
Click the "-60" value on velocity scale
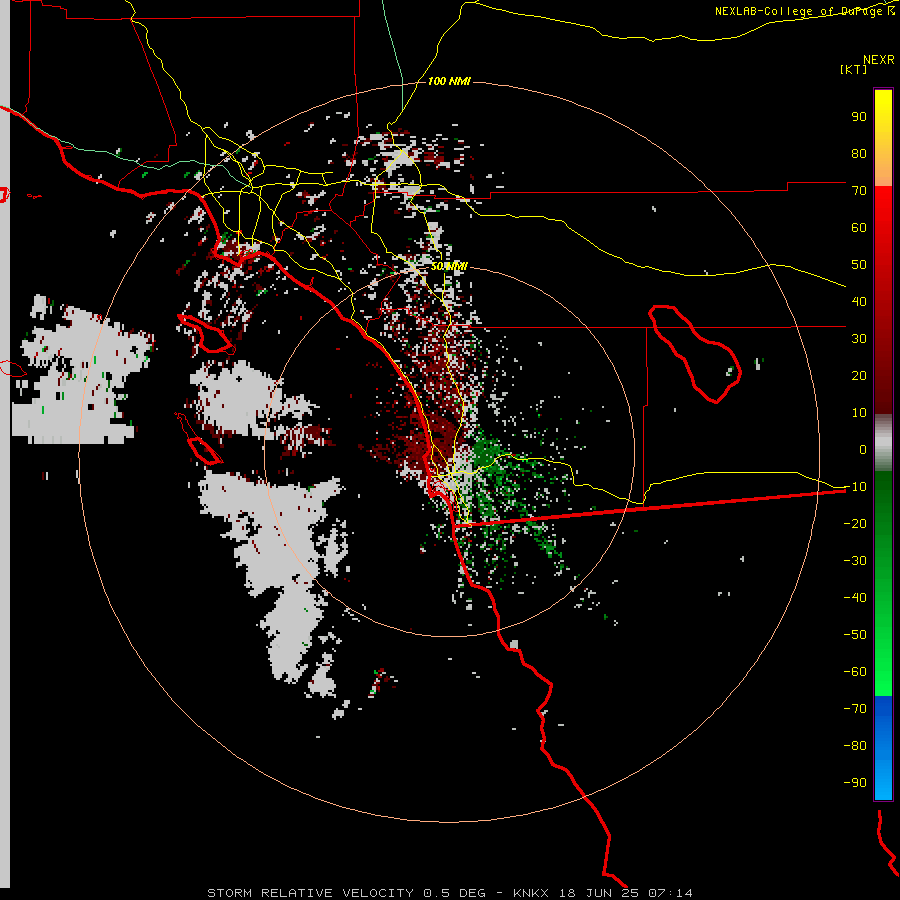tap(855, 672)
